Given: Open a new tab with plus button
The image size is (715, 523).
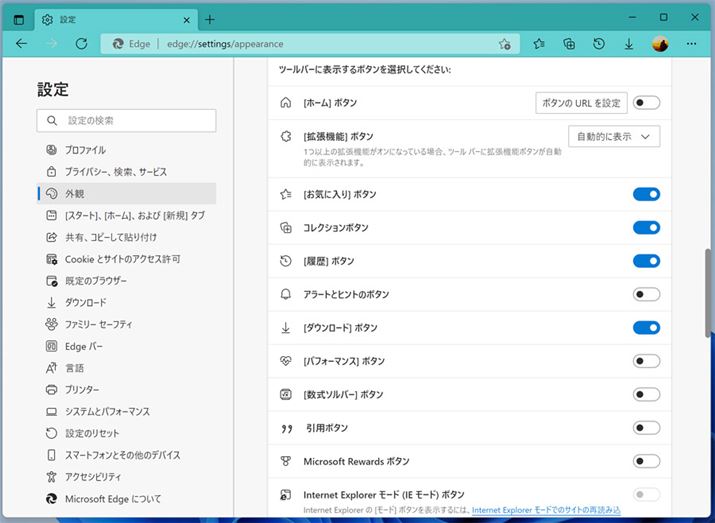Looking at the screenshot, I should coord(209,19).
